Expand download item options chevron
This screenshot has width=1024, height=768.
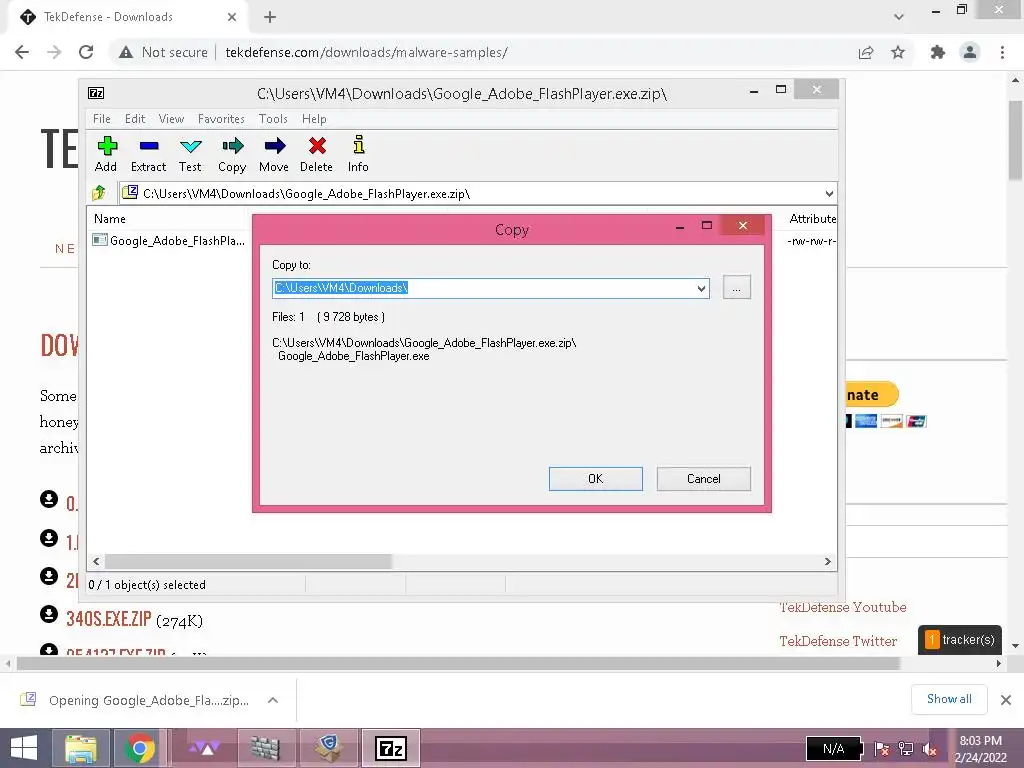tap(273, 700)
